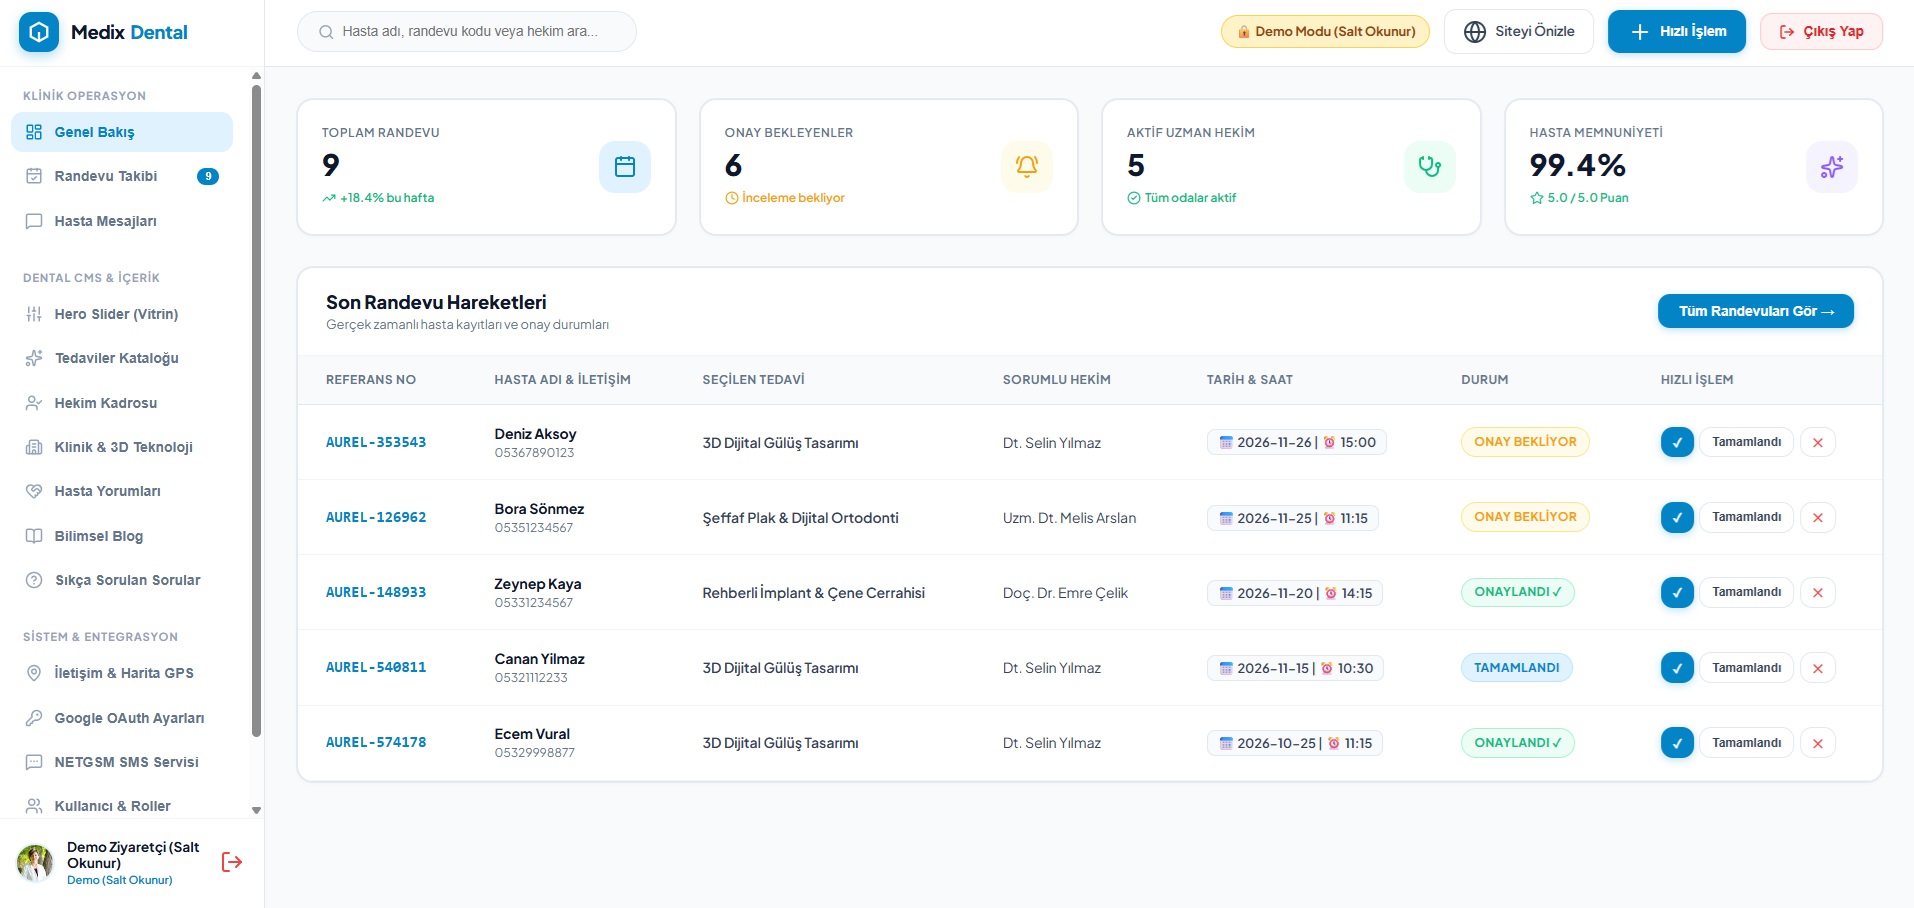Click the Medix Dental logo icon

coord(39,32)
